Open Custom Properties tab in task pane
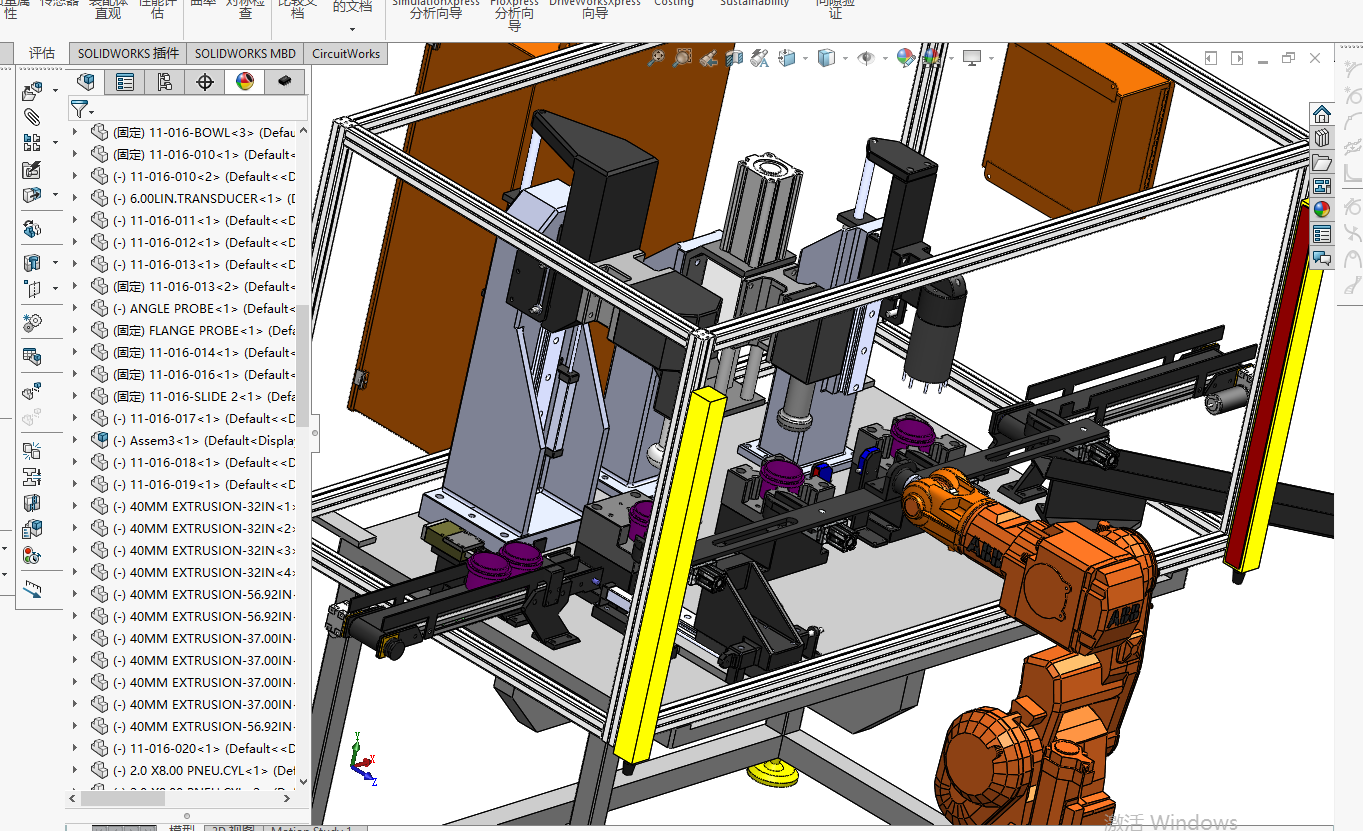 (x=1322, y=234)
